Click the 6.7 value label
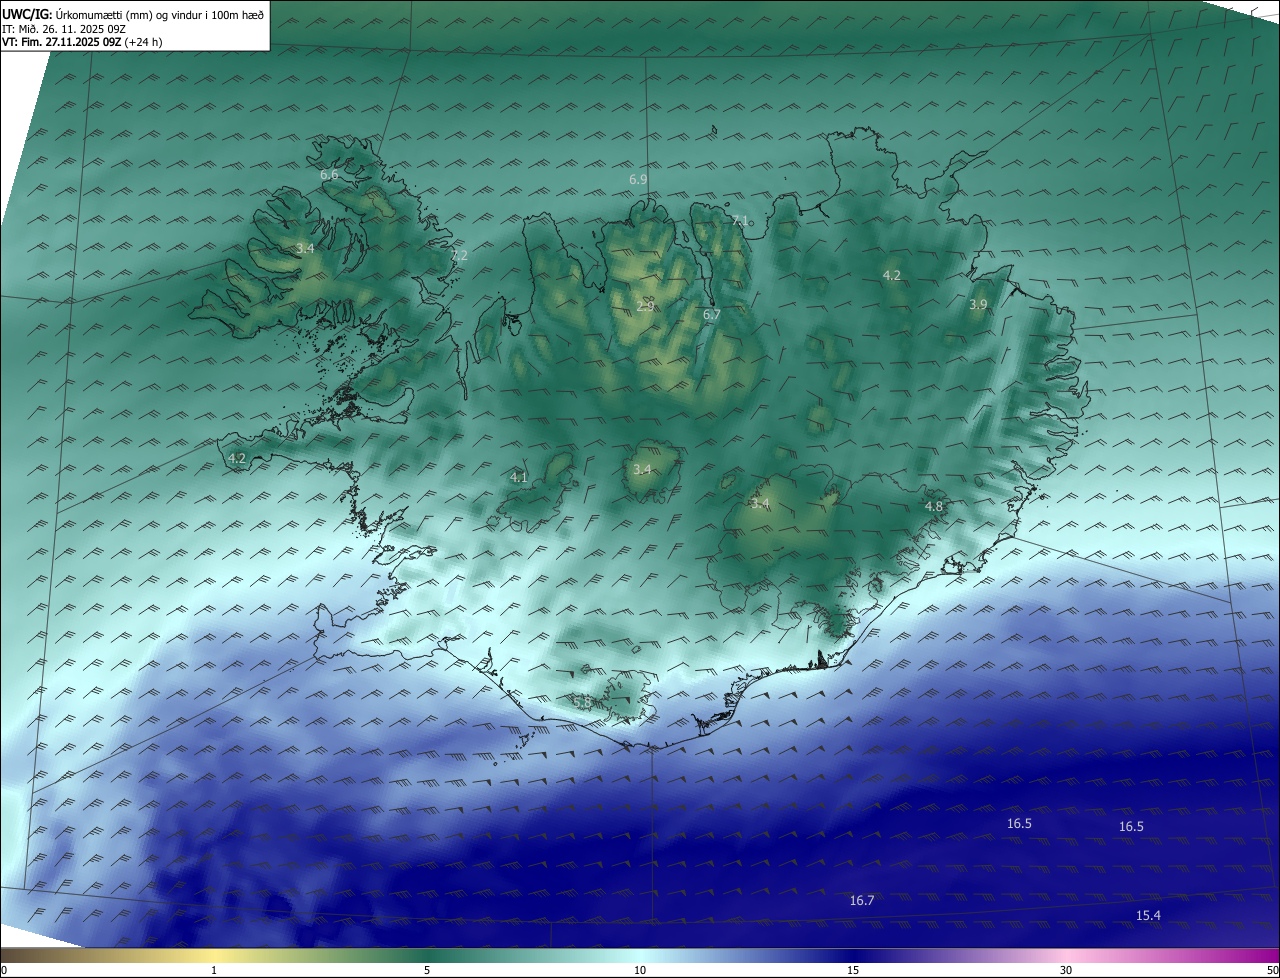This screenshot has width=1280, height=978. 712,315
